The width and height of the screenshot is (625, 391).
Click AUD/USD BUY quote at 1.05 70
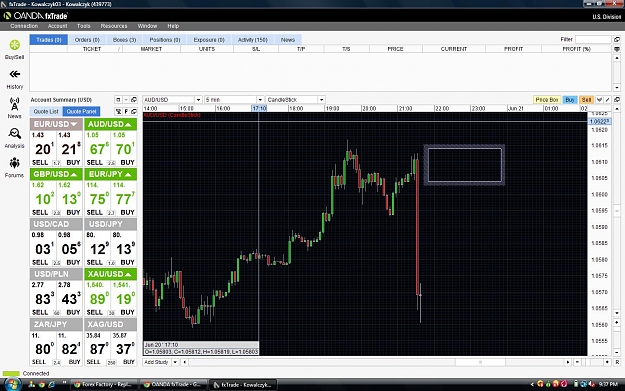click(x=124, y=149)
